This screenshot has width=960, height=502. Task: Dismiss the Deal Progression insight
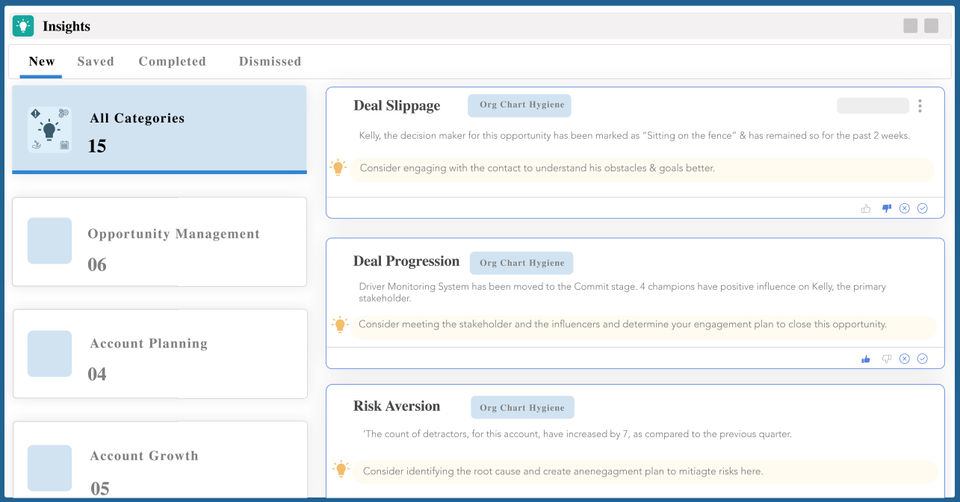[x=904, y=359]
